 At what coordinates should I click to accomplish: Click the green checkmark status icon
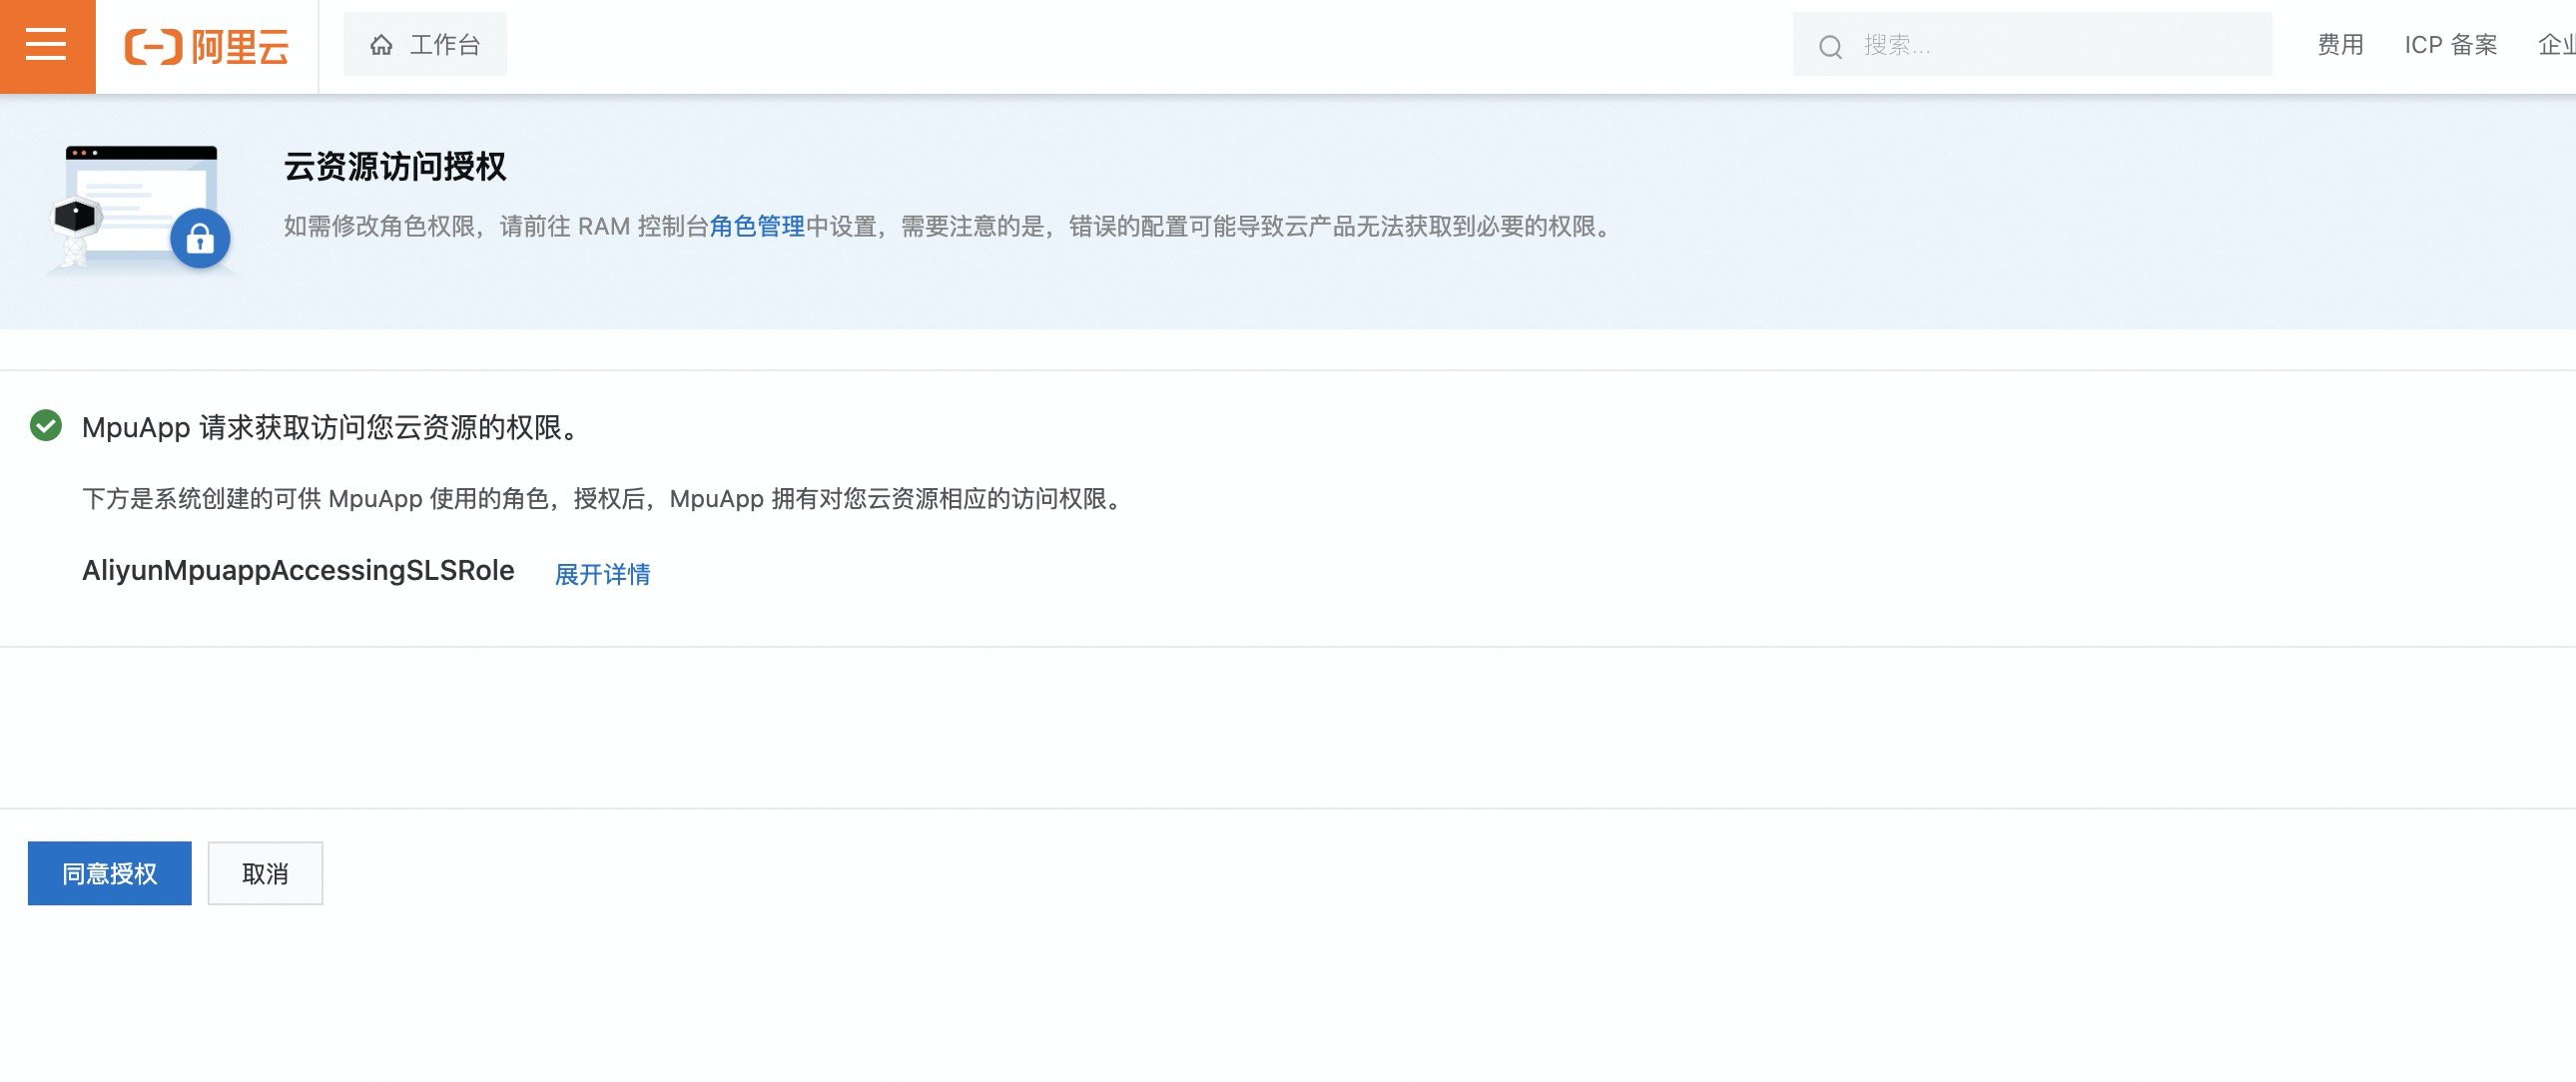pyautogui.click(x=46, y=426)
